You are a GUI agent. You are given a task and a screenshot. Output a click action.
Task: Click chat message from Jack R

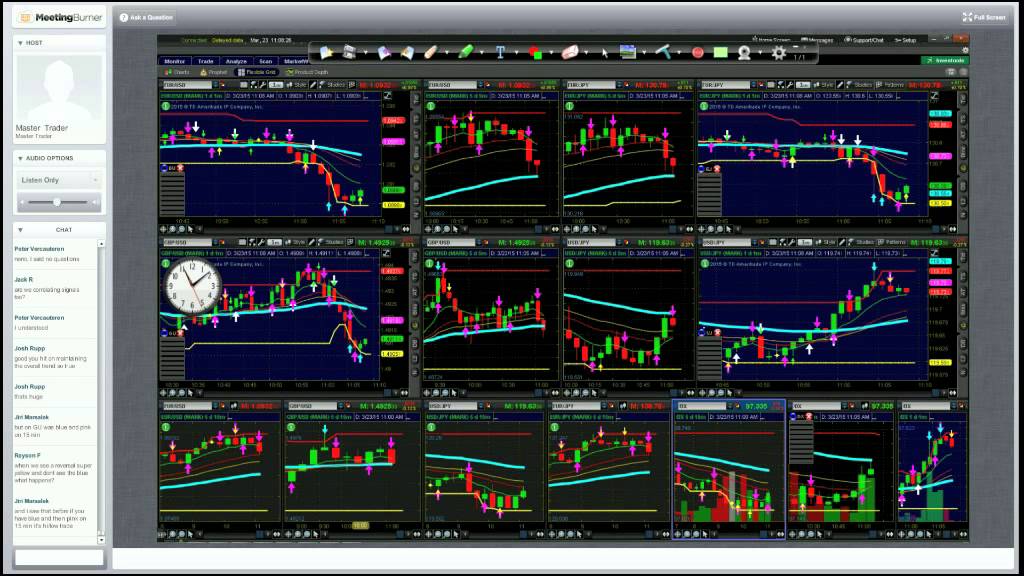55,288
